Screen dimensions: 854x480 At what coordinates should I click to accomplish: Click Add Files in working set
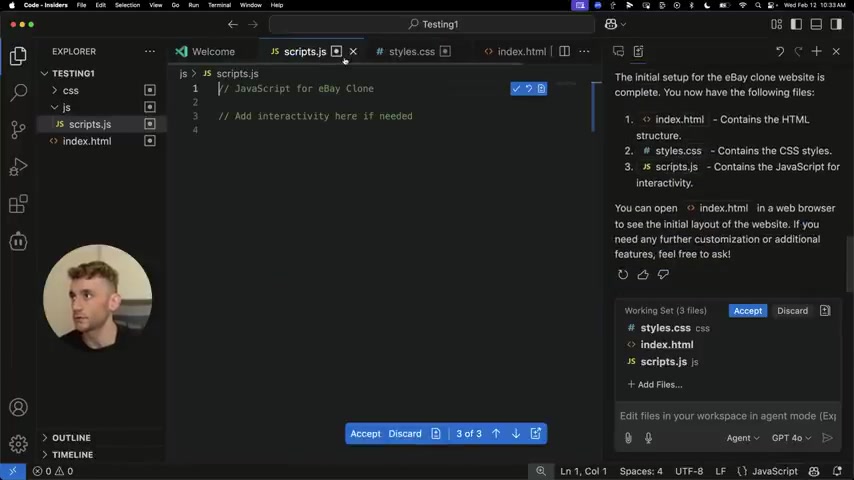[655, 385]
